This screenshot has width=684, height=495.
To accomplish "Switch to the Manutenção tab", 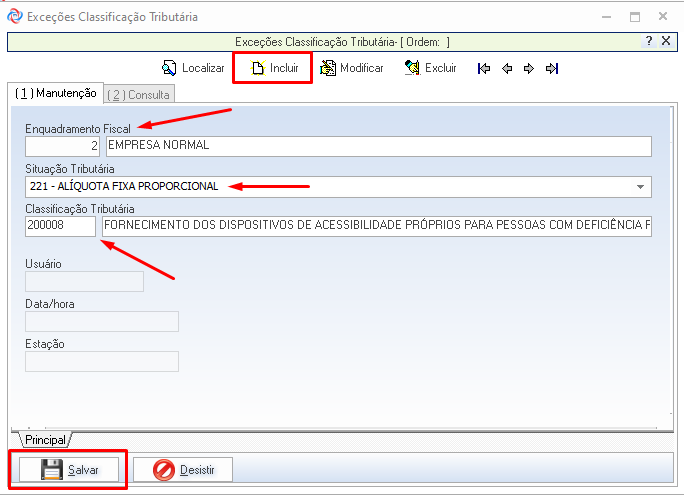I will (56, 93).
